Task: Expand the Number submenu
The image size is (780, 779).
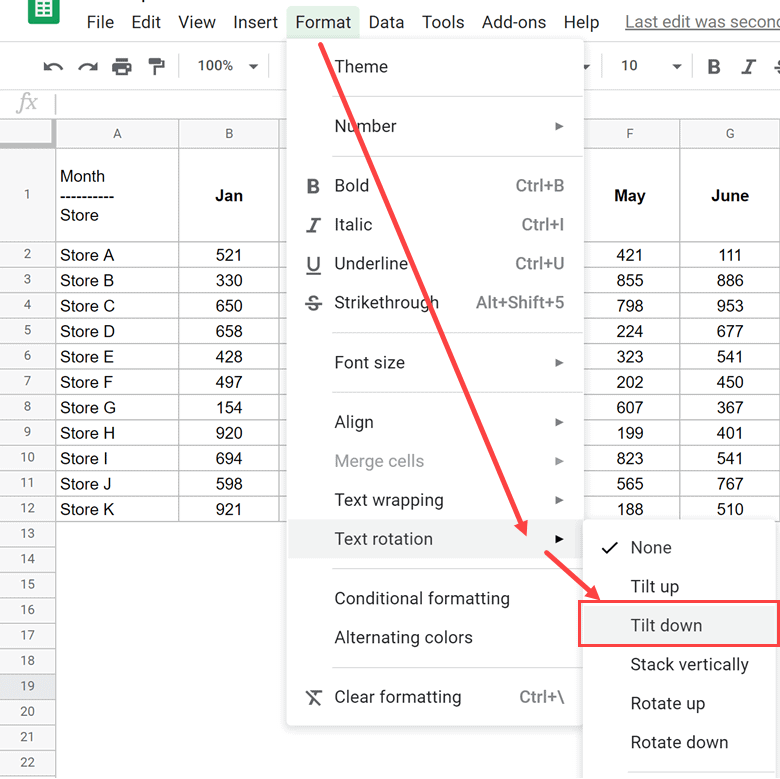Action: [435, 126]
